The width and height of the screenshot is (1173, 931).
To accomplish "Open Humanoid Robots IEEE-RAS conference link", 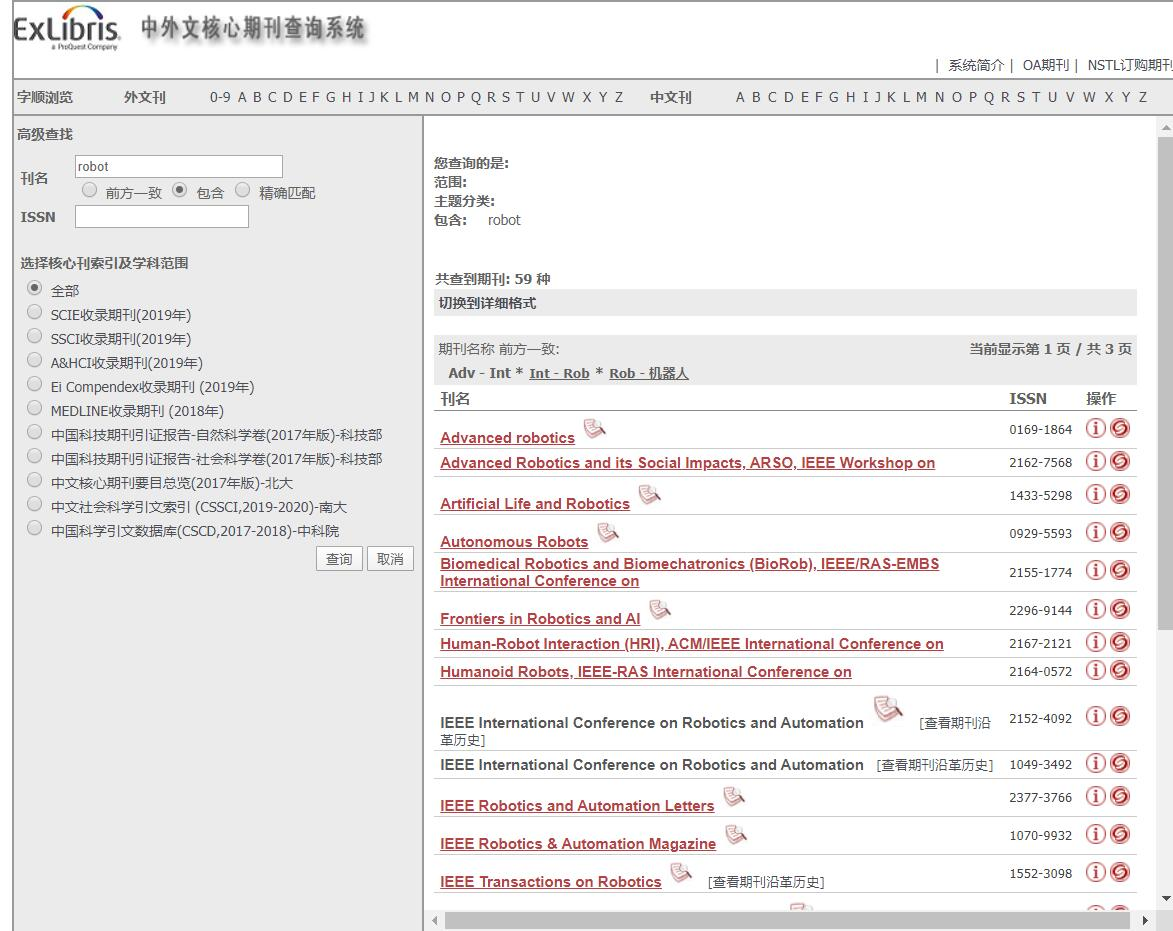I will pos(646,672).
